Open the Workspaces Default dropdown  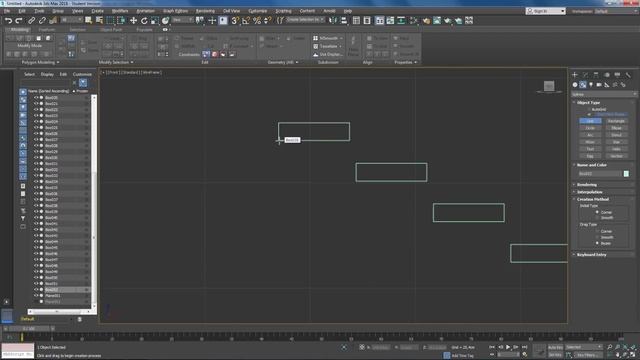click(617, 11)
